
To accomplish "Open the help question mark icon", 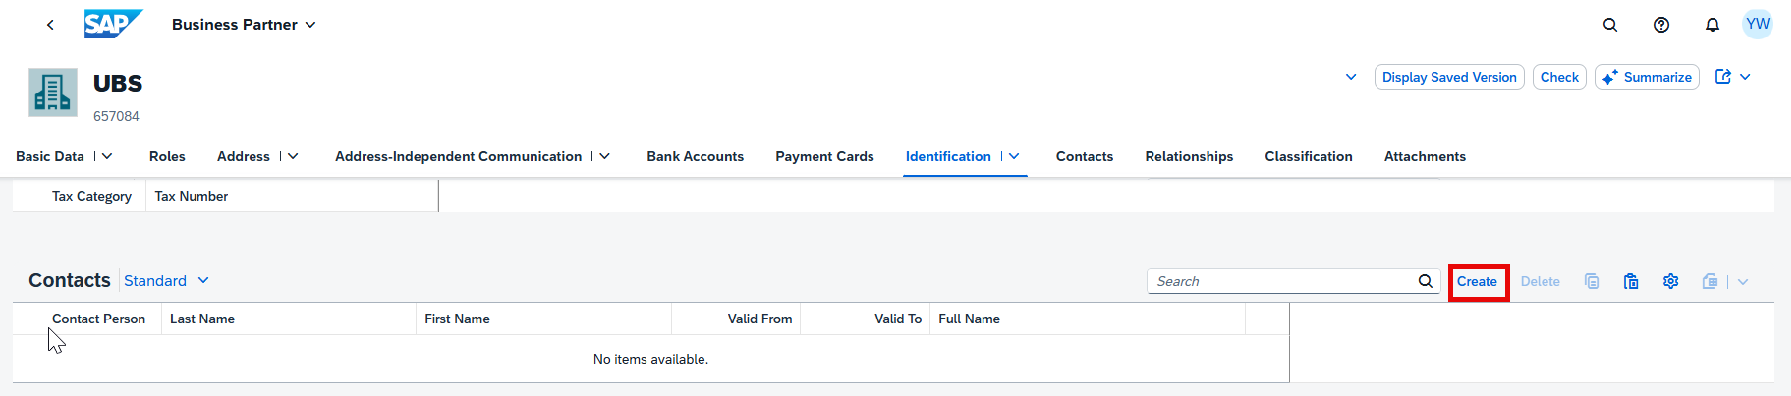I will coord(1661,25).
